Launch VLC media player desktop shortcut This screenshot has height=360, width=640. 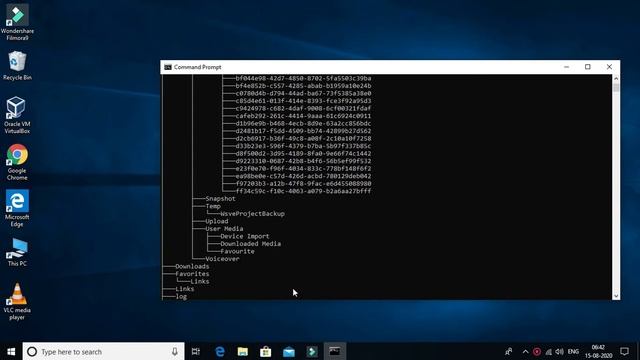coord(17,302)
